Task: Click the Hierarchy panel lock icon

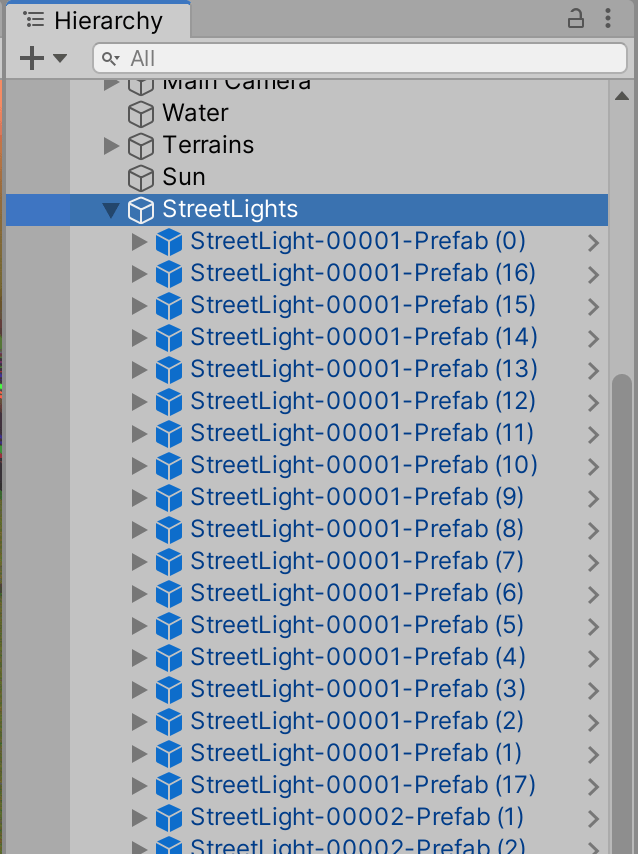Action: coord(576,19)
